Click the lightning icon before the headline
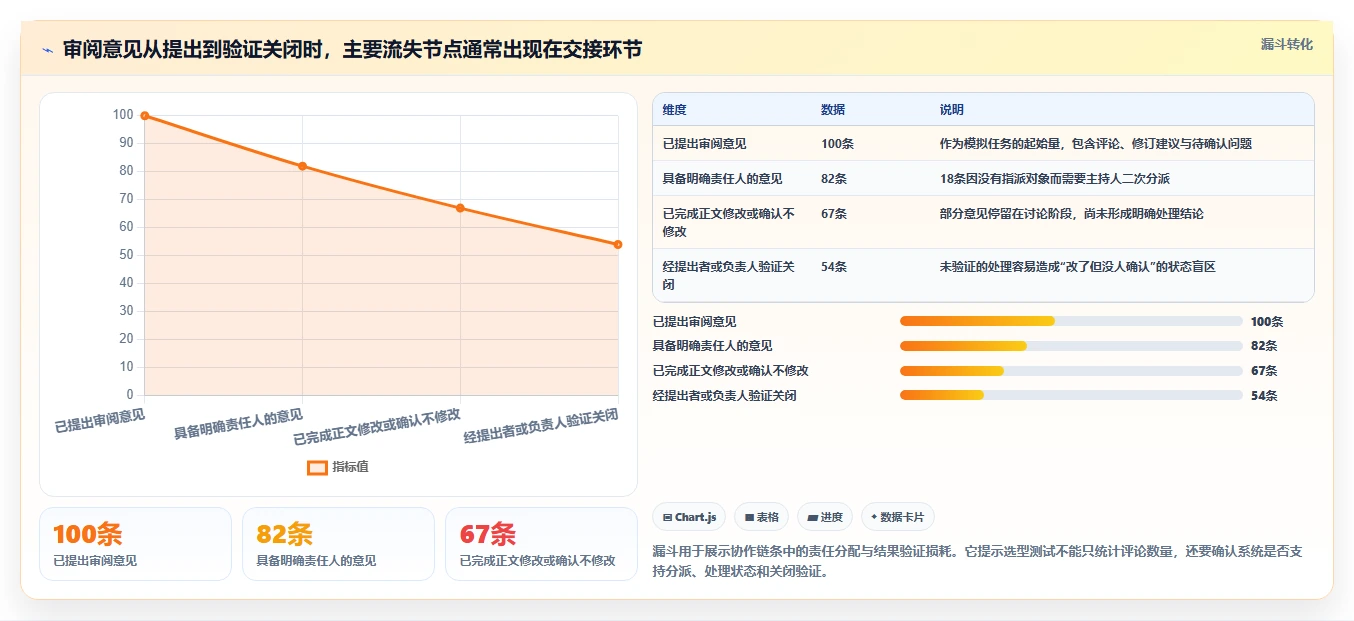 [x=47, y=50]
